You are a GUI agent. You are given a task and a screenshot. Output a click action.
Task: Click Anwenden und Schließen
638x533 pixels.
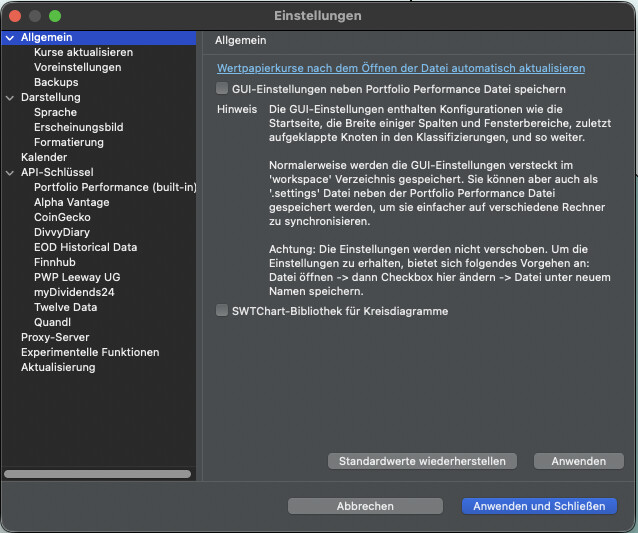tap(539, 506)
